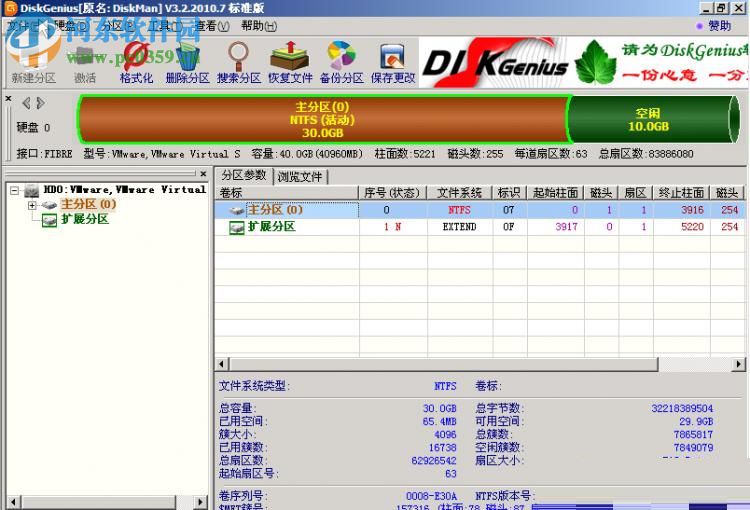Click the total bytes value 32218389504
This screenshot has height=510, width=750.
682,409
